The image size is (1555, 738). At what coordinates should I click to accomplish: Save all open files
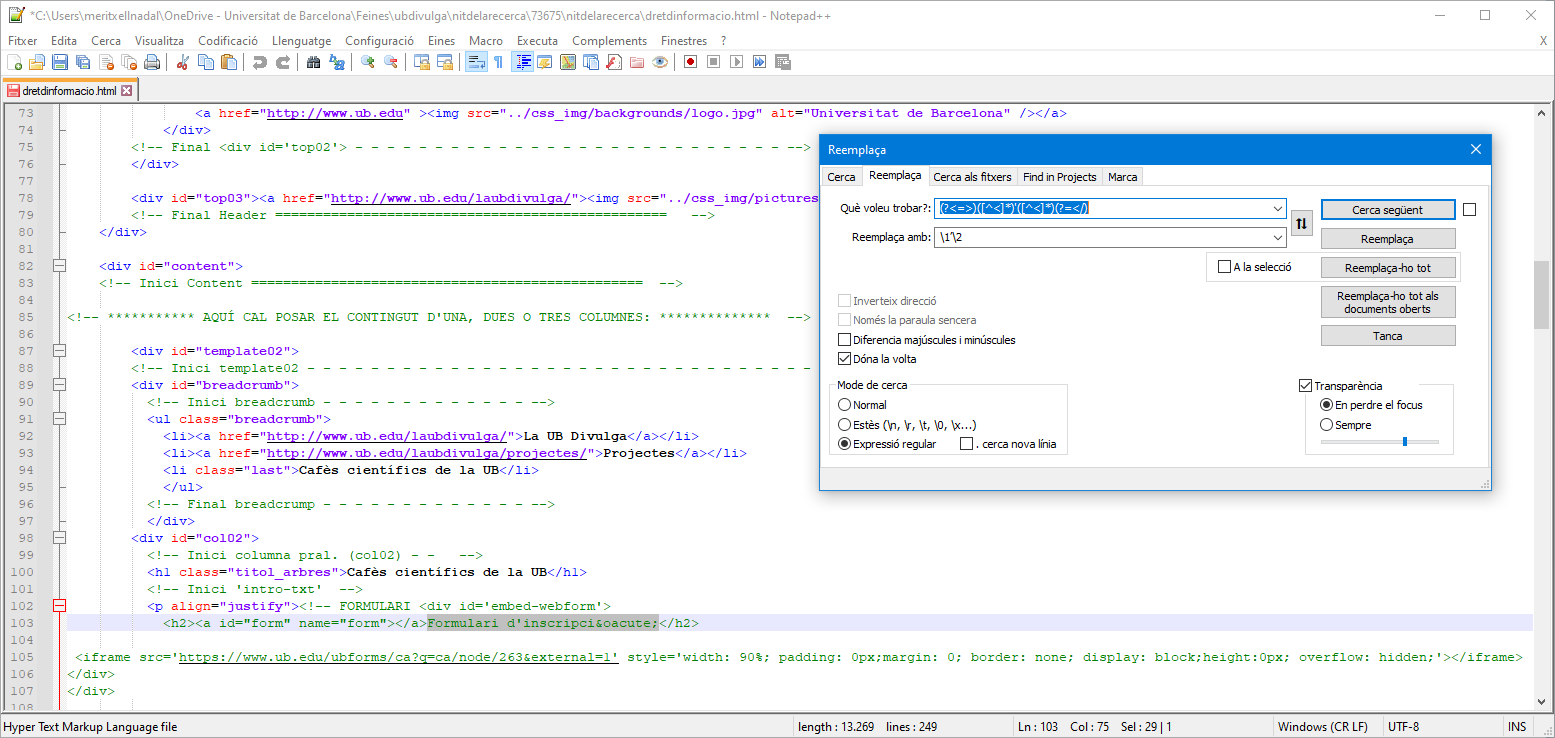(82, 61)
